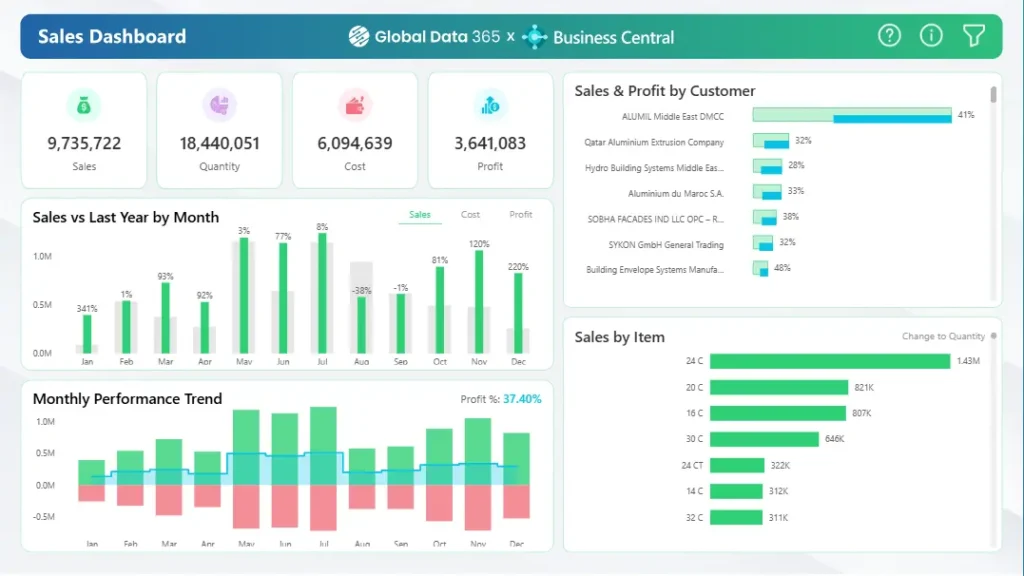
Task: Click the 30 C item bar
Action: [764, 440]
